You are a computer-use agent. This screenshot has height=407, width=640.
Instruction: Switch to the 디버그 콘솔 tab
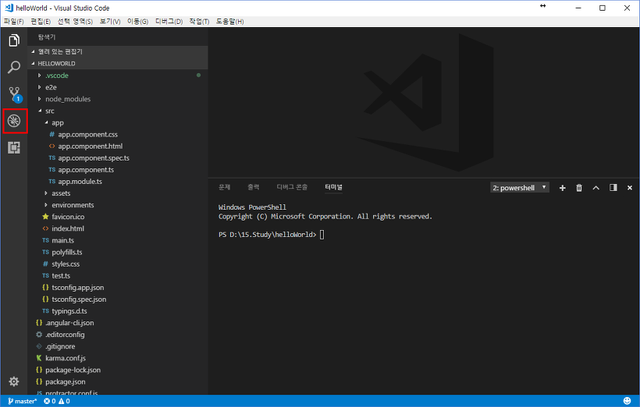[x=292, y=187]
